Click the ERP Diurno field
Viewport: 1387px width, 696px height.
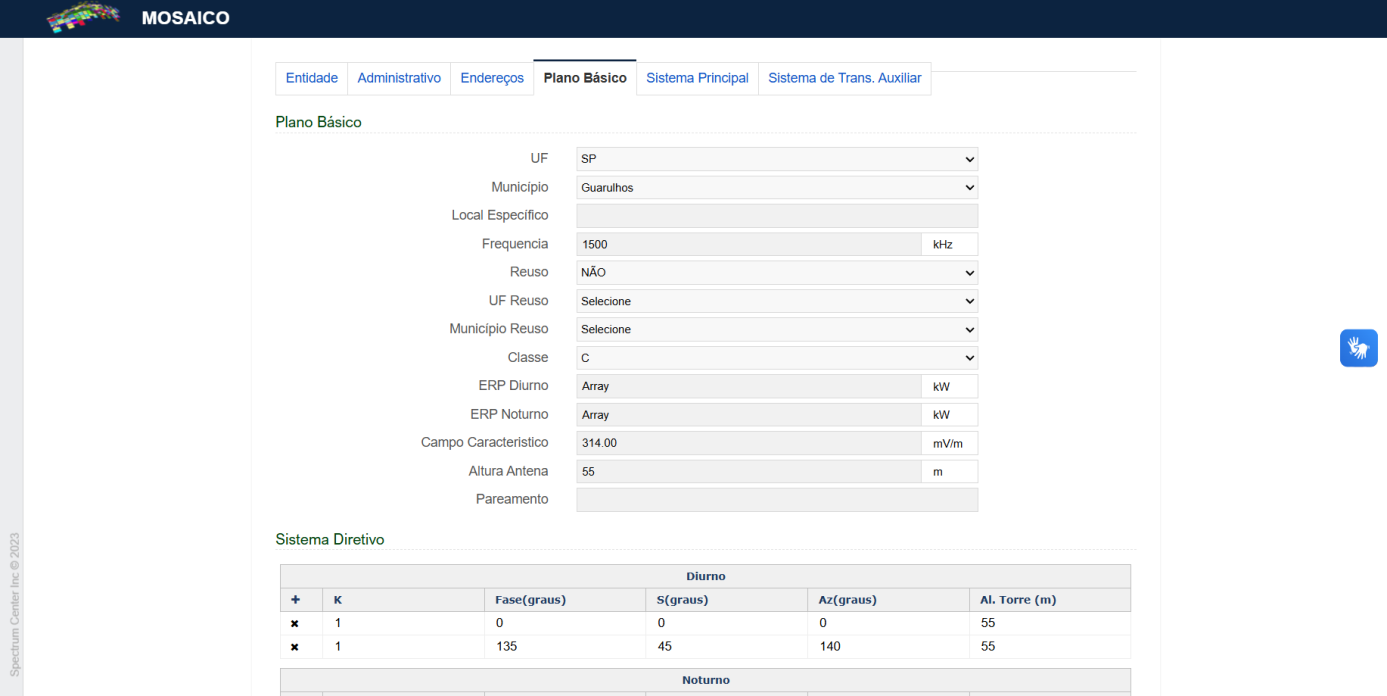pyautogui.click(x=749, y=386)
